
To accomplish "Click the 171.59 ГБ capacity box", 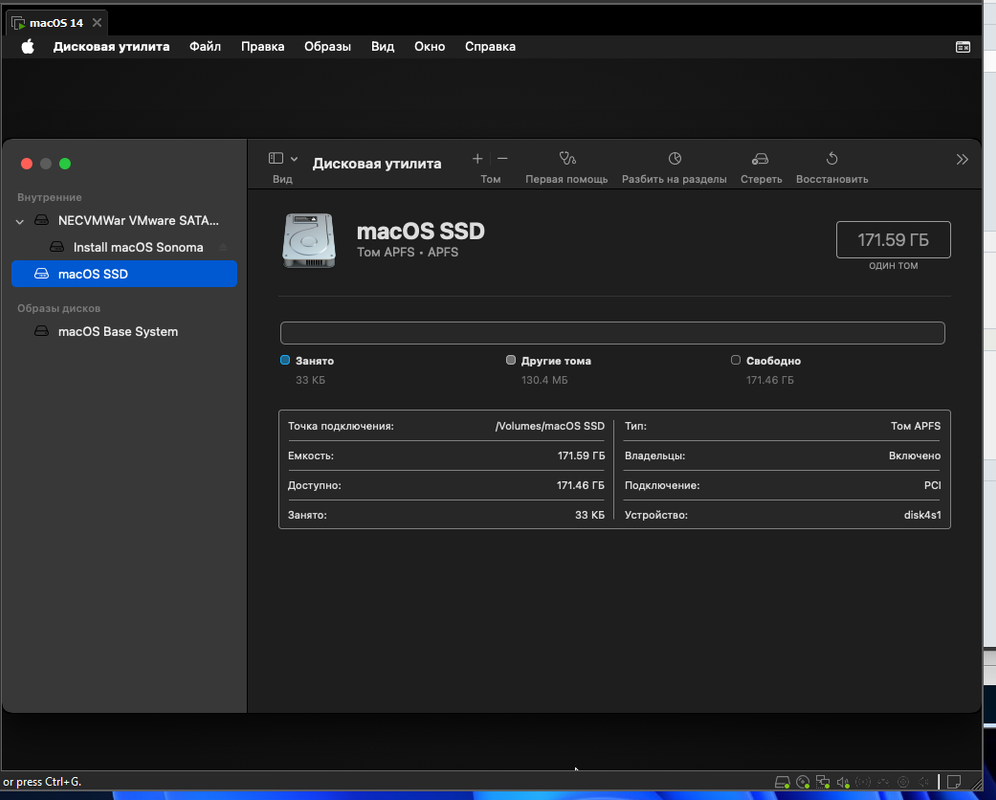I will click(893, 240).
